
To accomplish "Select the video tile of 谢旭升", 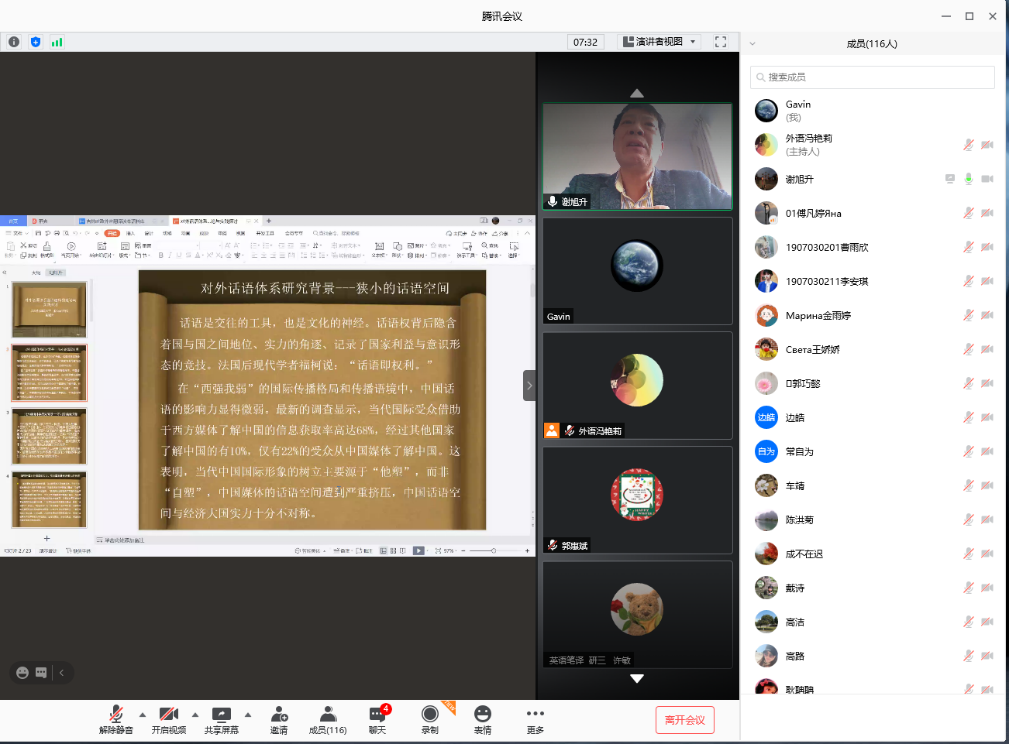I will [x=637, y=156].
